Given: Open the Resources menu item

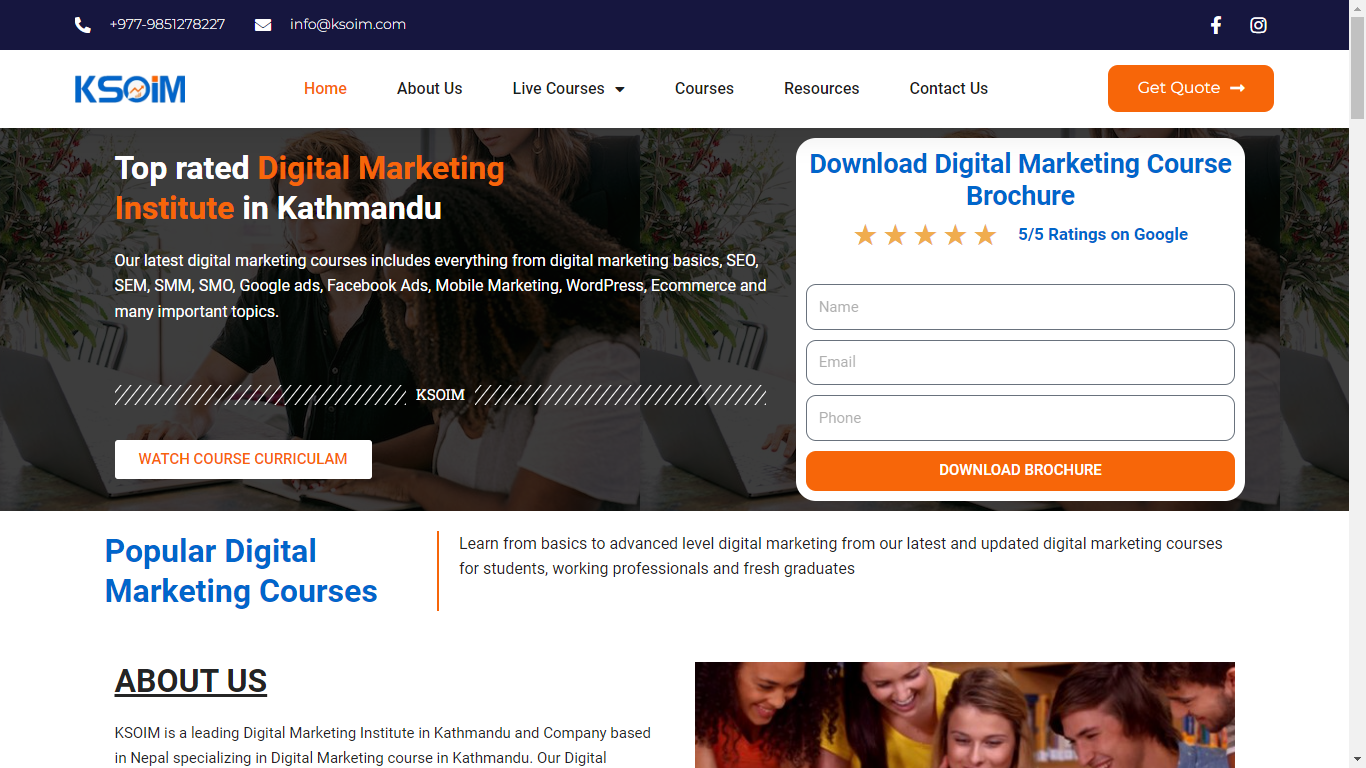Looking at the screenshot, I should [x=822, y=88].
